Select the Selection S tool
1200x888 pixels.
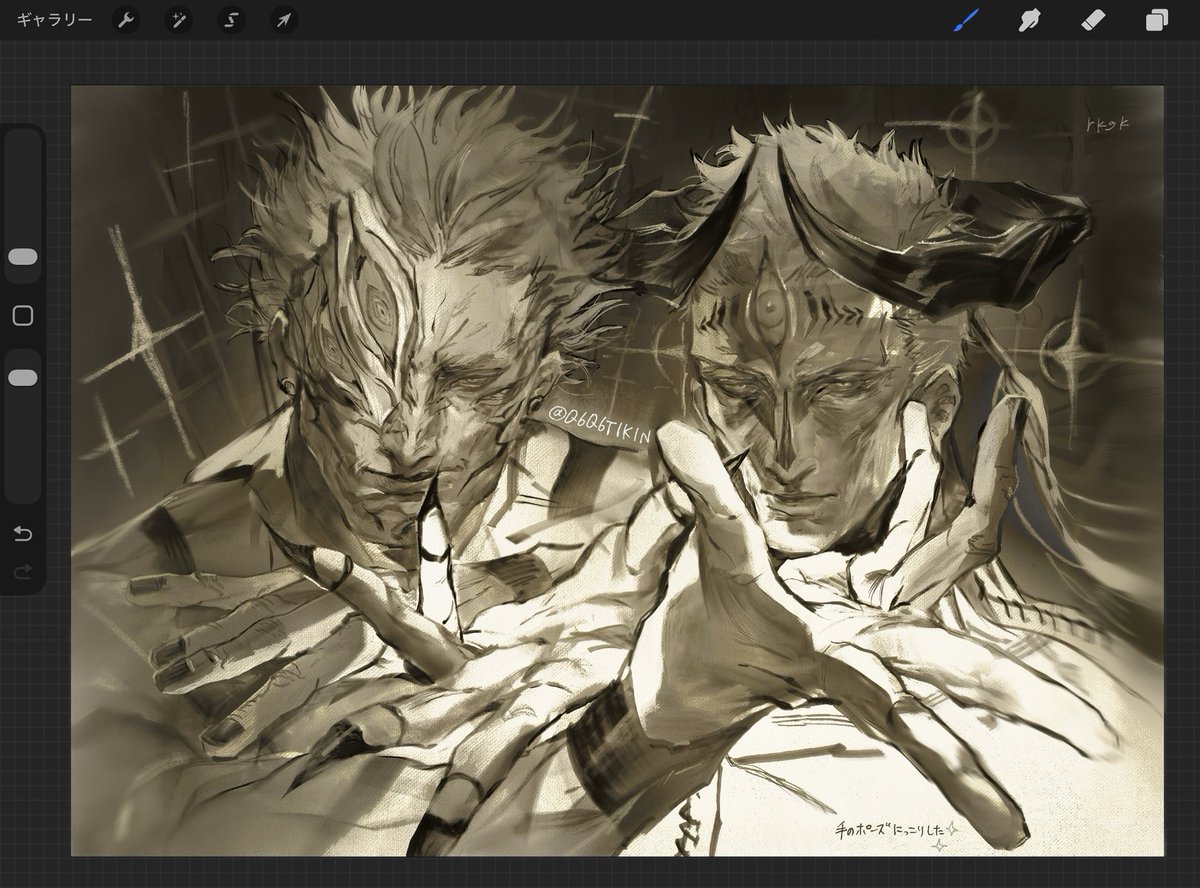pyautogui.click(x=232, y=19)
